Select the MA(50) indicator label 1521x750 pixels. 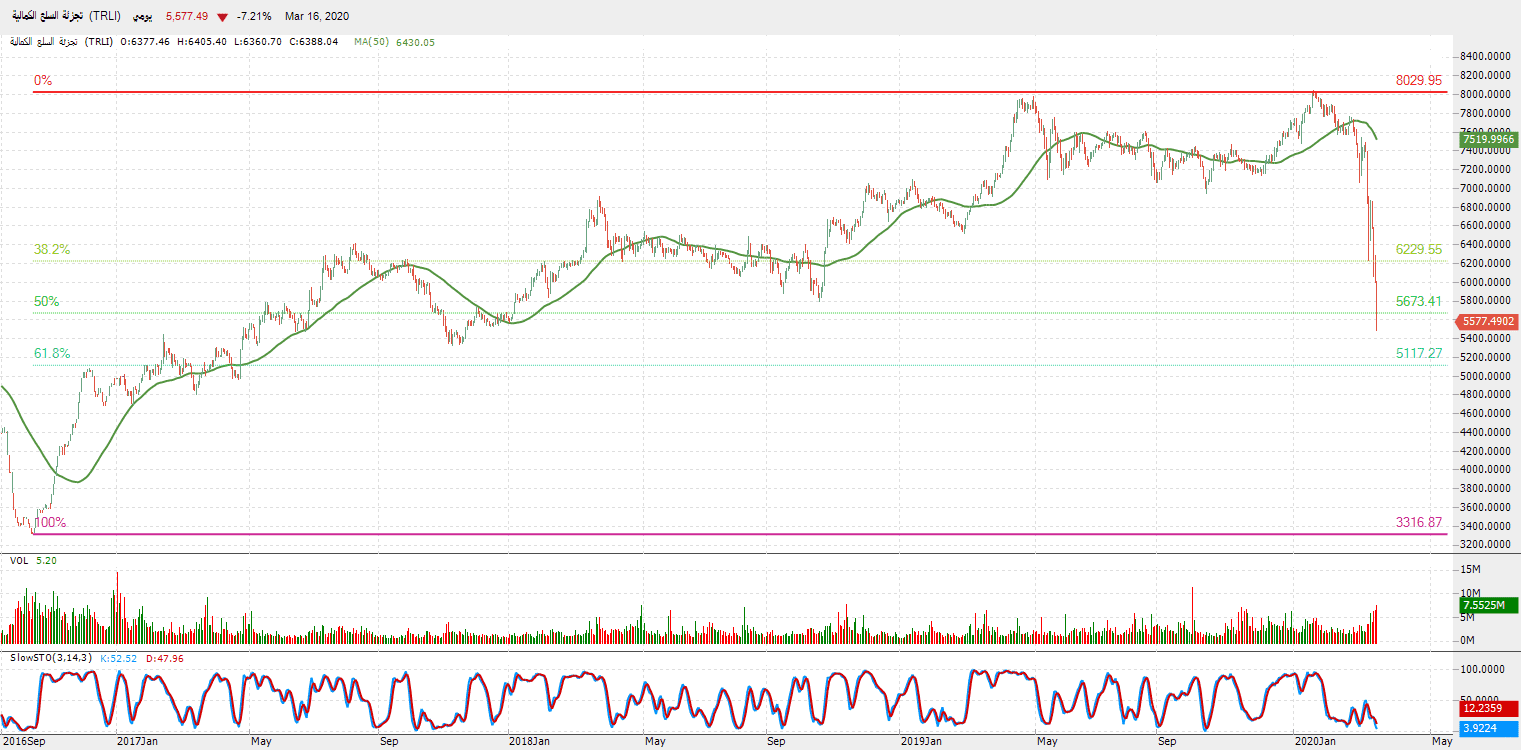pos(372,42)
